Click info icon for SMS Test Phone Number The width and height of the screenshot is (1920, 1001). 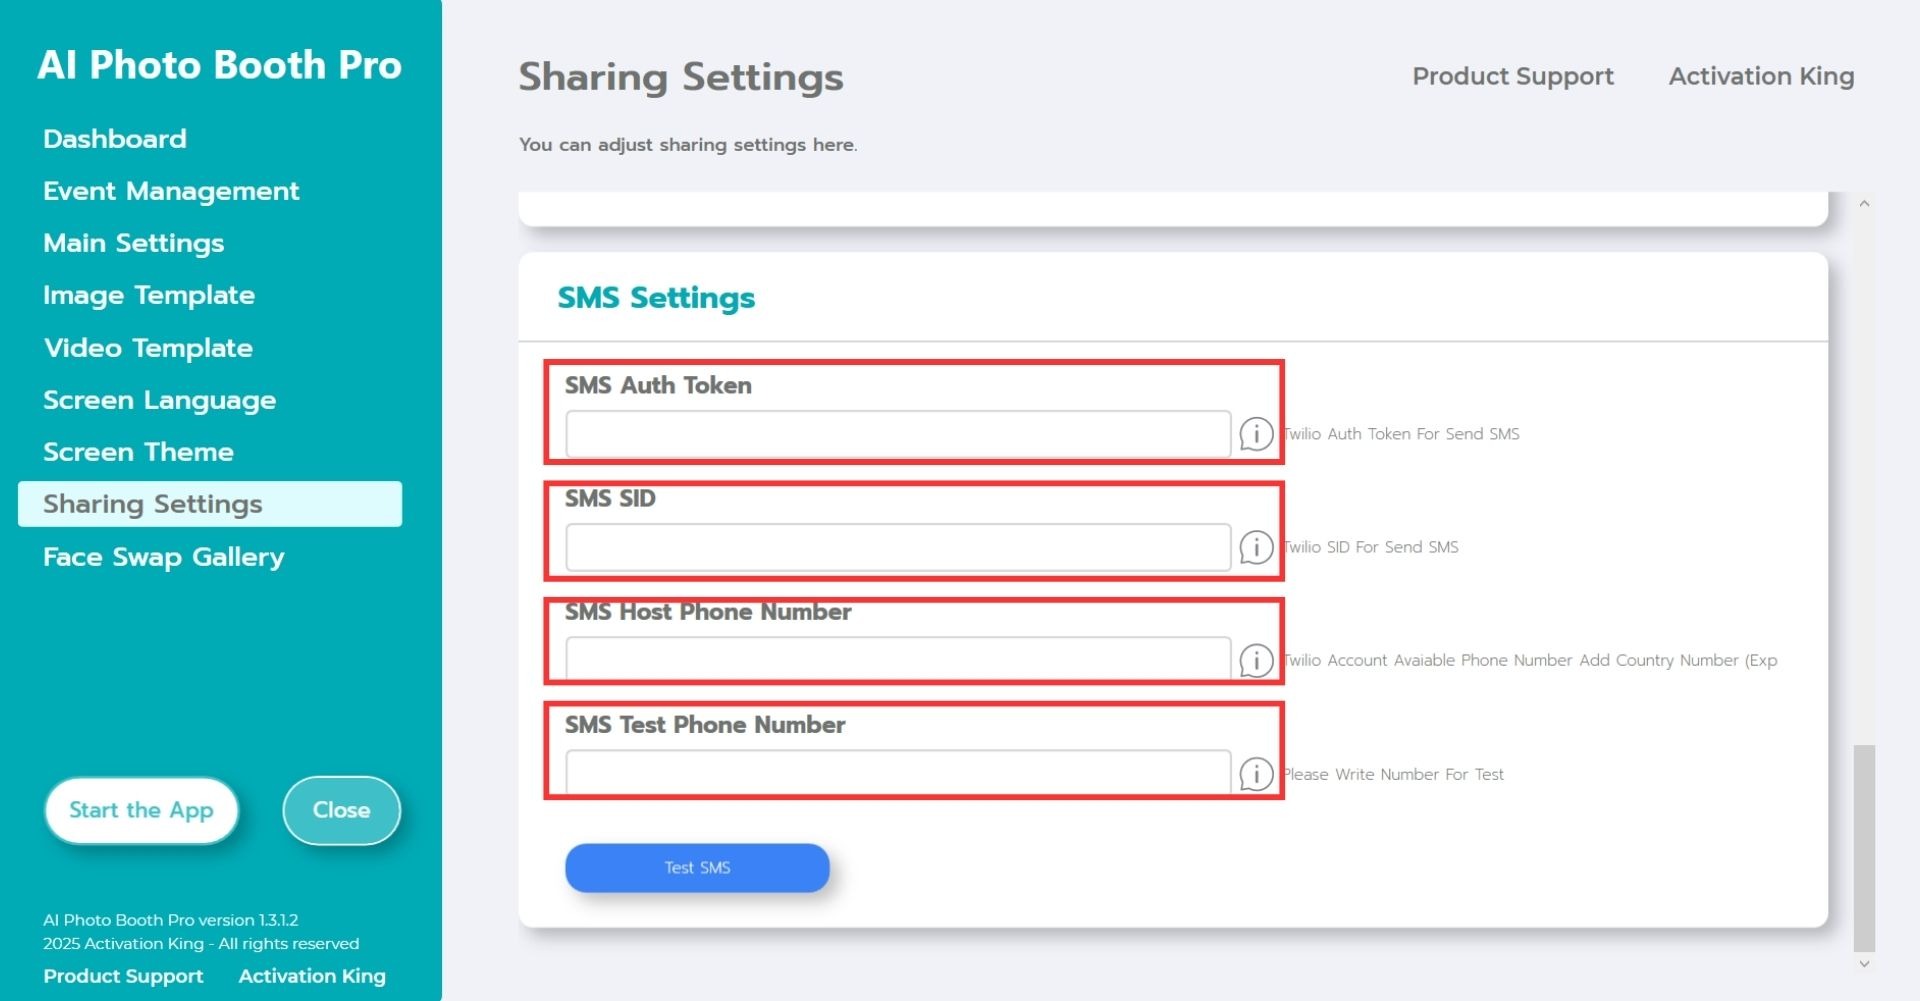coord(1256,774)
